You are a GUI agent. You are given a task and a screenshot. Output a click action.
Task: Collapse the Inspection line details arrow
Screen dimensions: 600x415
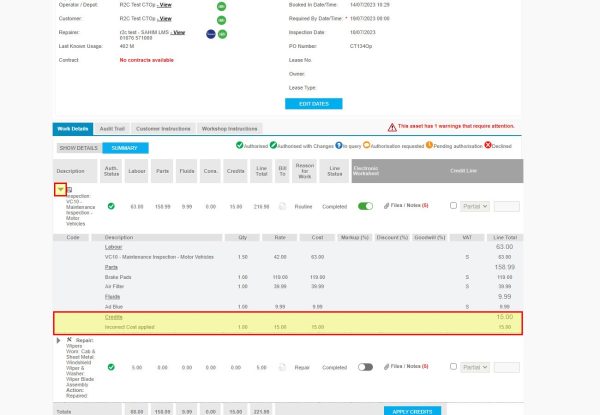click(60, 189)
